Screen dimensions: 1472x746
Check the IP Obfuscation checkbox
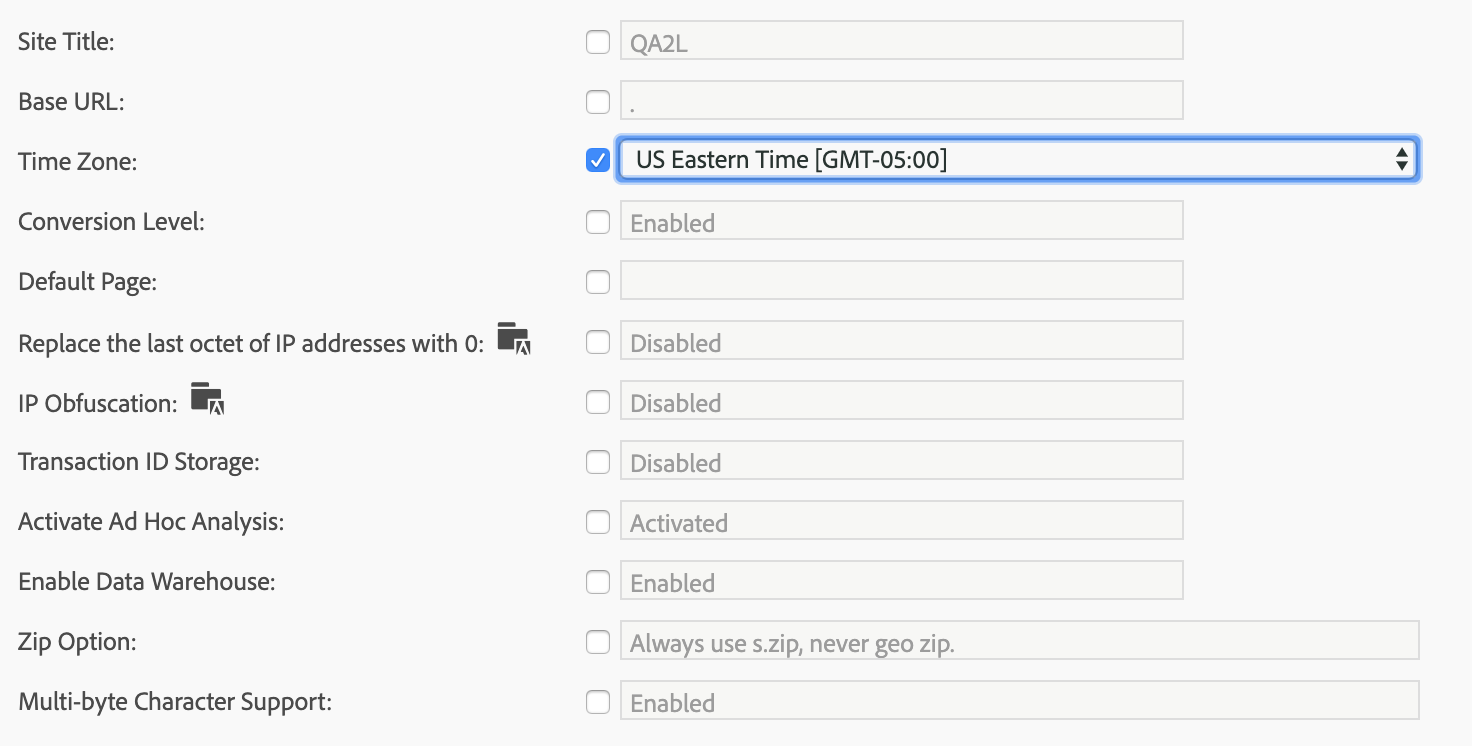pyautogui.click(x=598, y=402)
